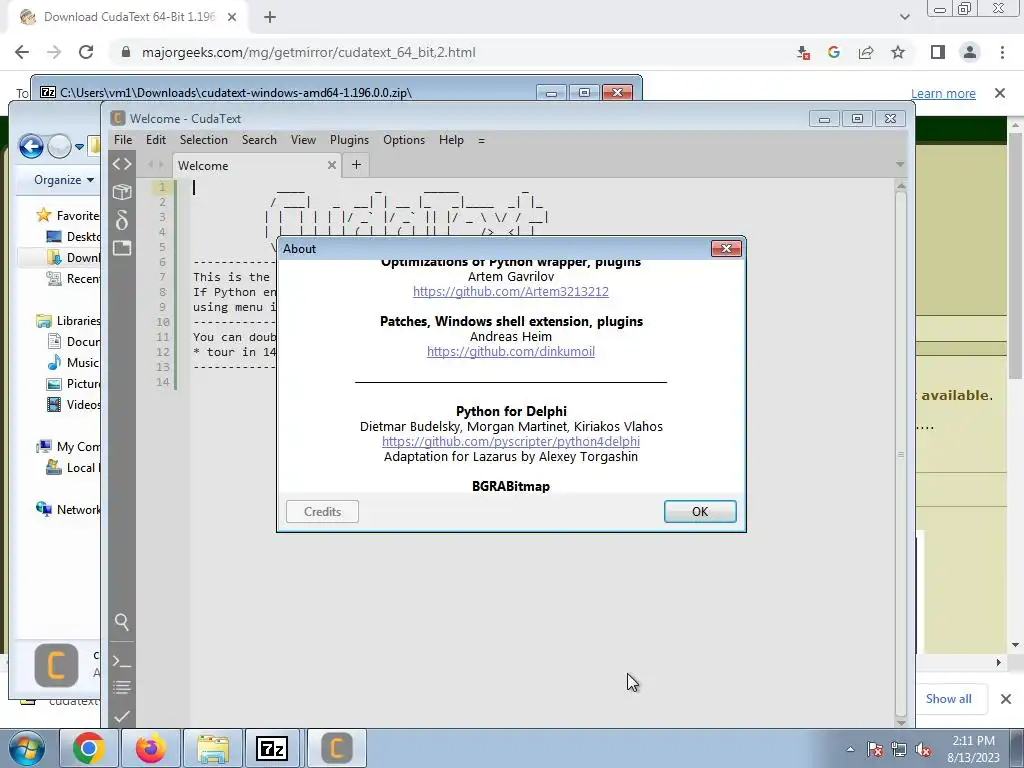The height and width of the screenshot is (768, 1024).
Task: Show the Console panel icon
Action: pyautogui.click(x=122, y=661)
